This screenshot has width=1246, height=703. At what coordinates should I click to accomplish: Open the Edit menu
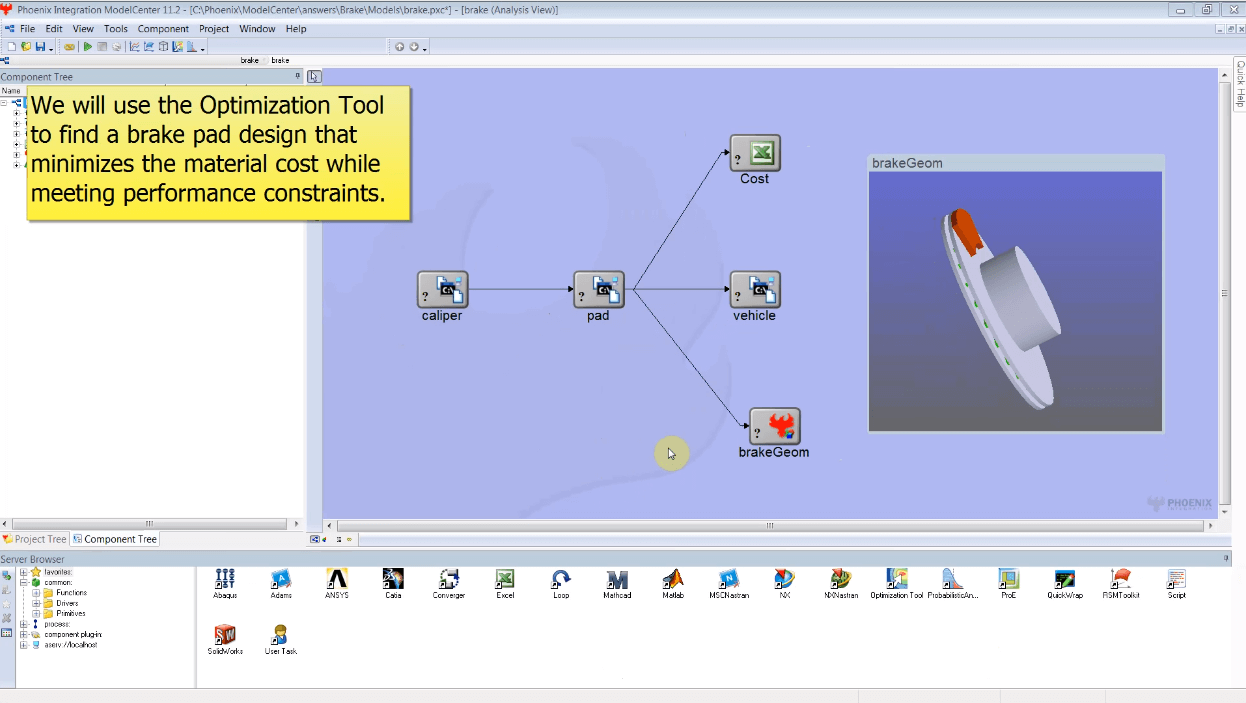(x=54, y=29)
